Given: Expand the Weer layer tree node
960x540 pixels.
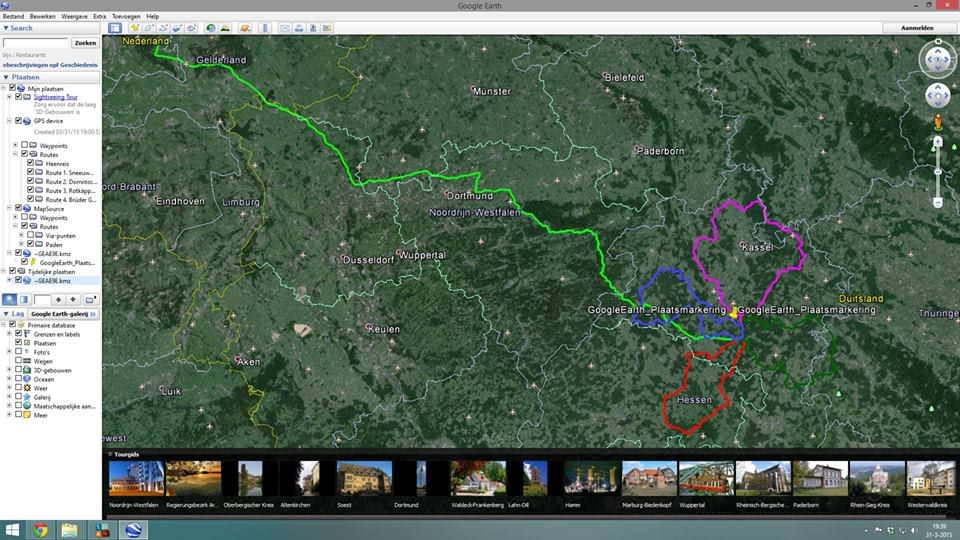Looking at the screenshot, I should [9, 388].
